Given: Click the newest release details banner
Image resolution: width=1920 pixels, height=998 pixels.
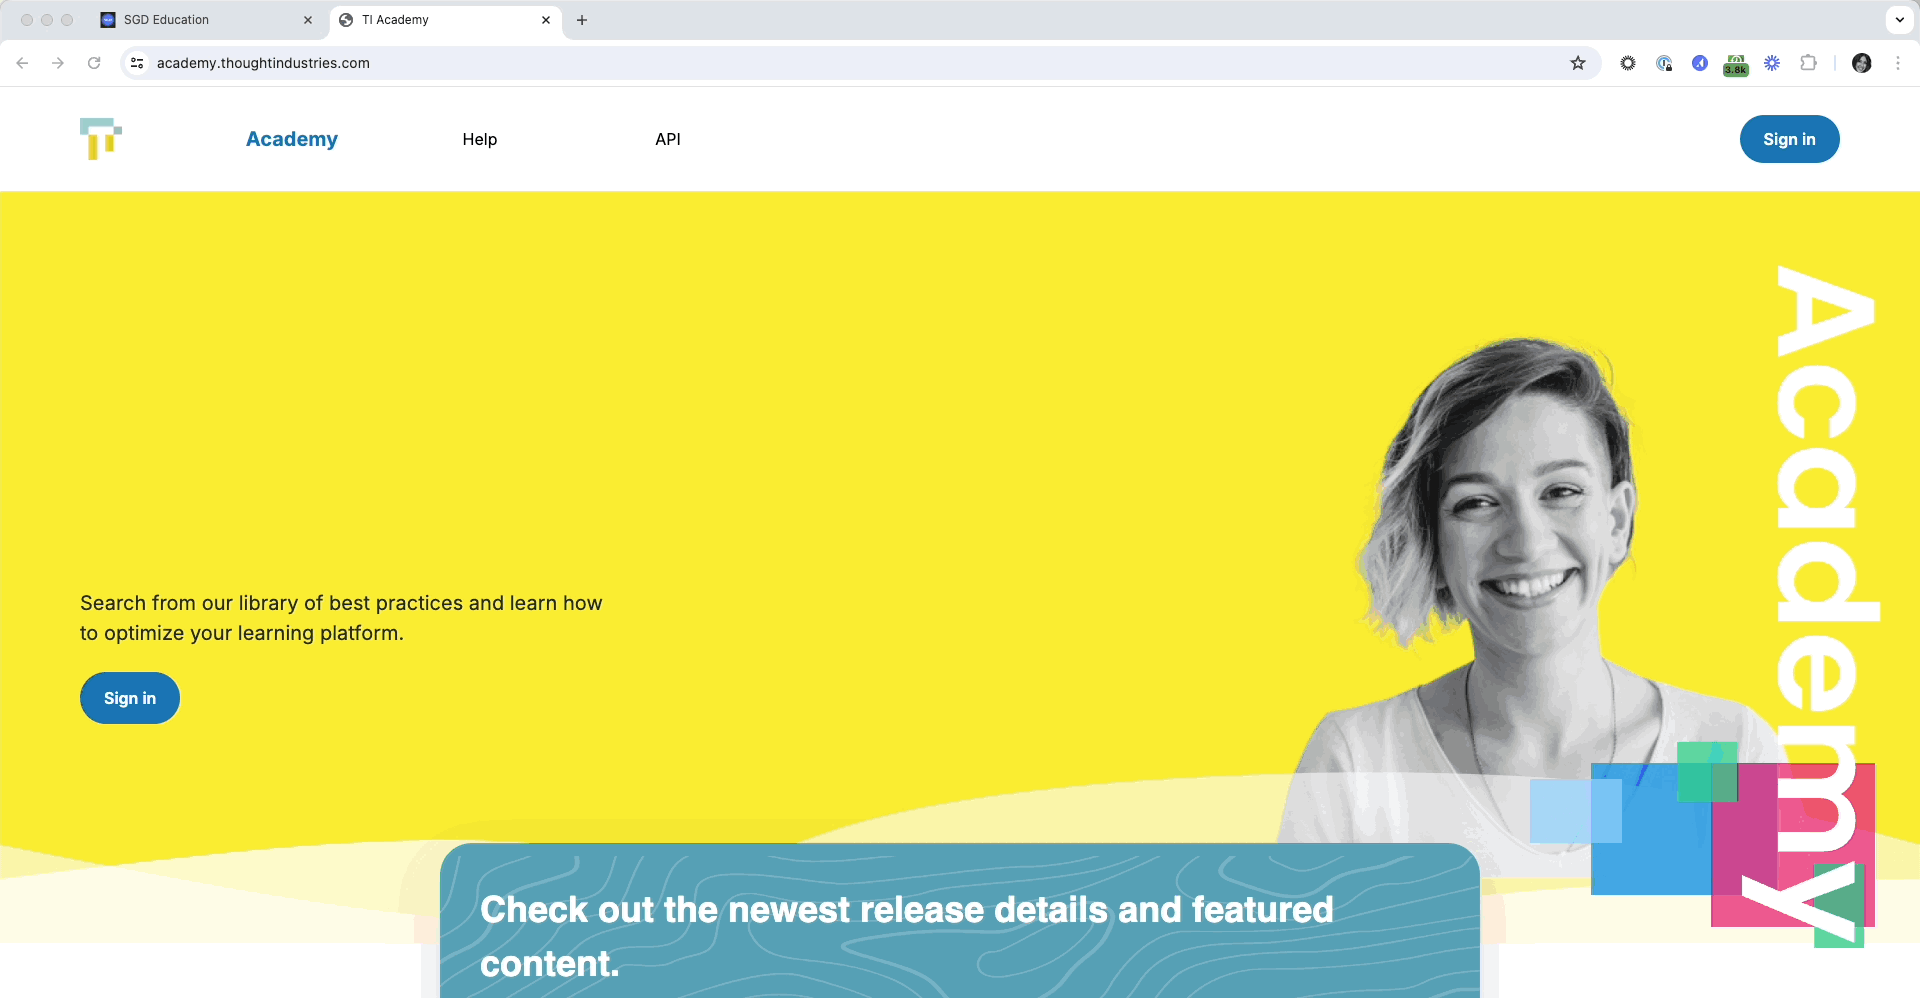Looking at the screenshot, I should [x=960, y=921].
